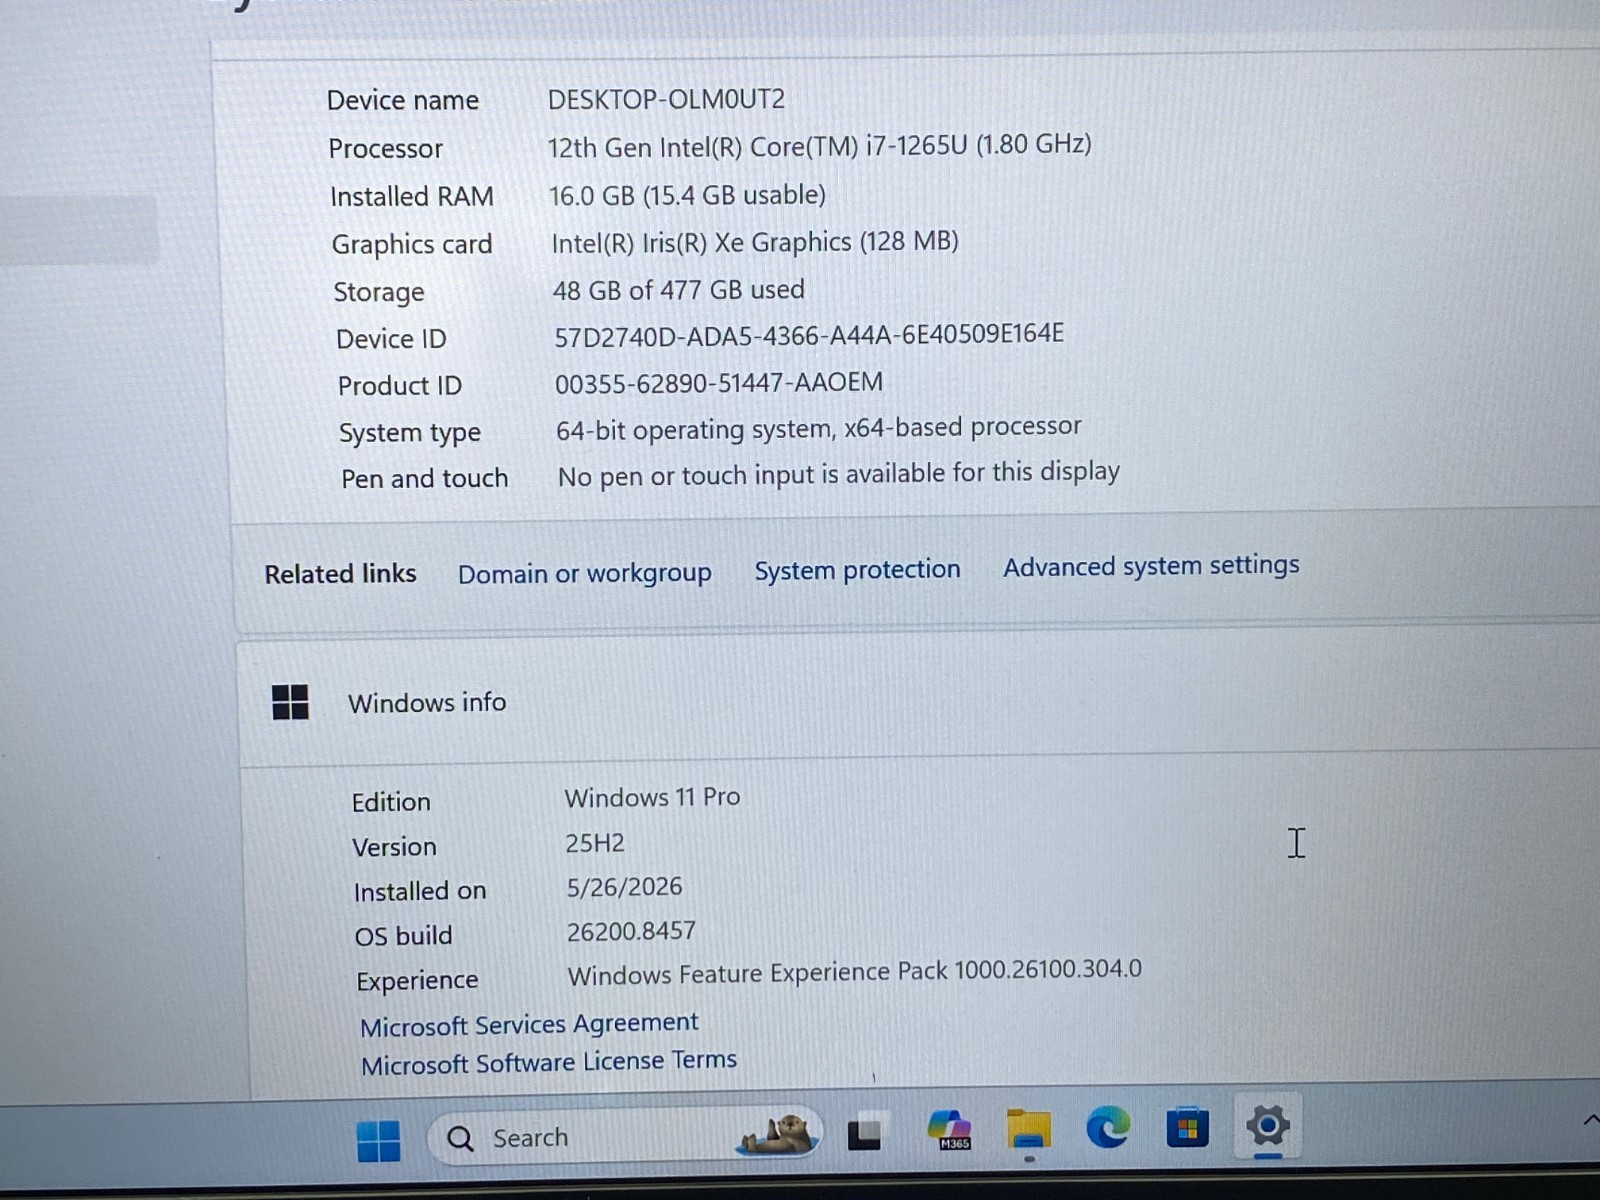Click the Experience label
Image resolution: width=1600 pixels, height=1200 pixels.
417,982
